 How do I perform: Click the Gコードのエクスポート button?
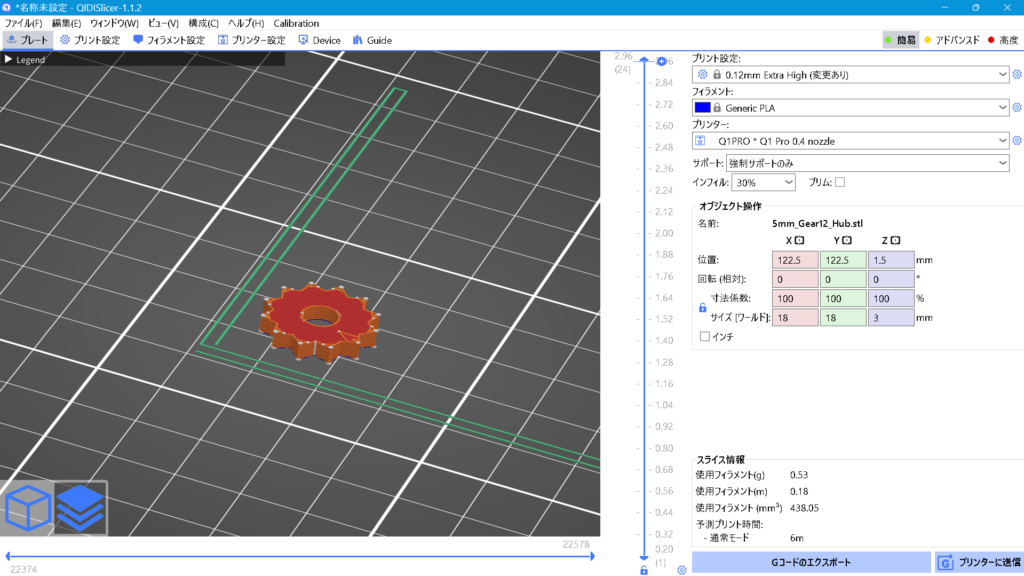[812, 562]
